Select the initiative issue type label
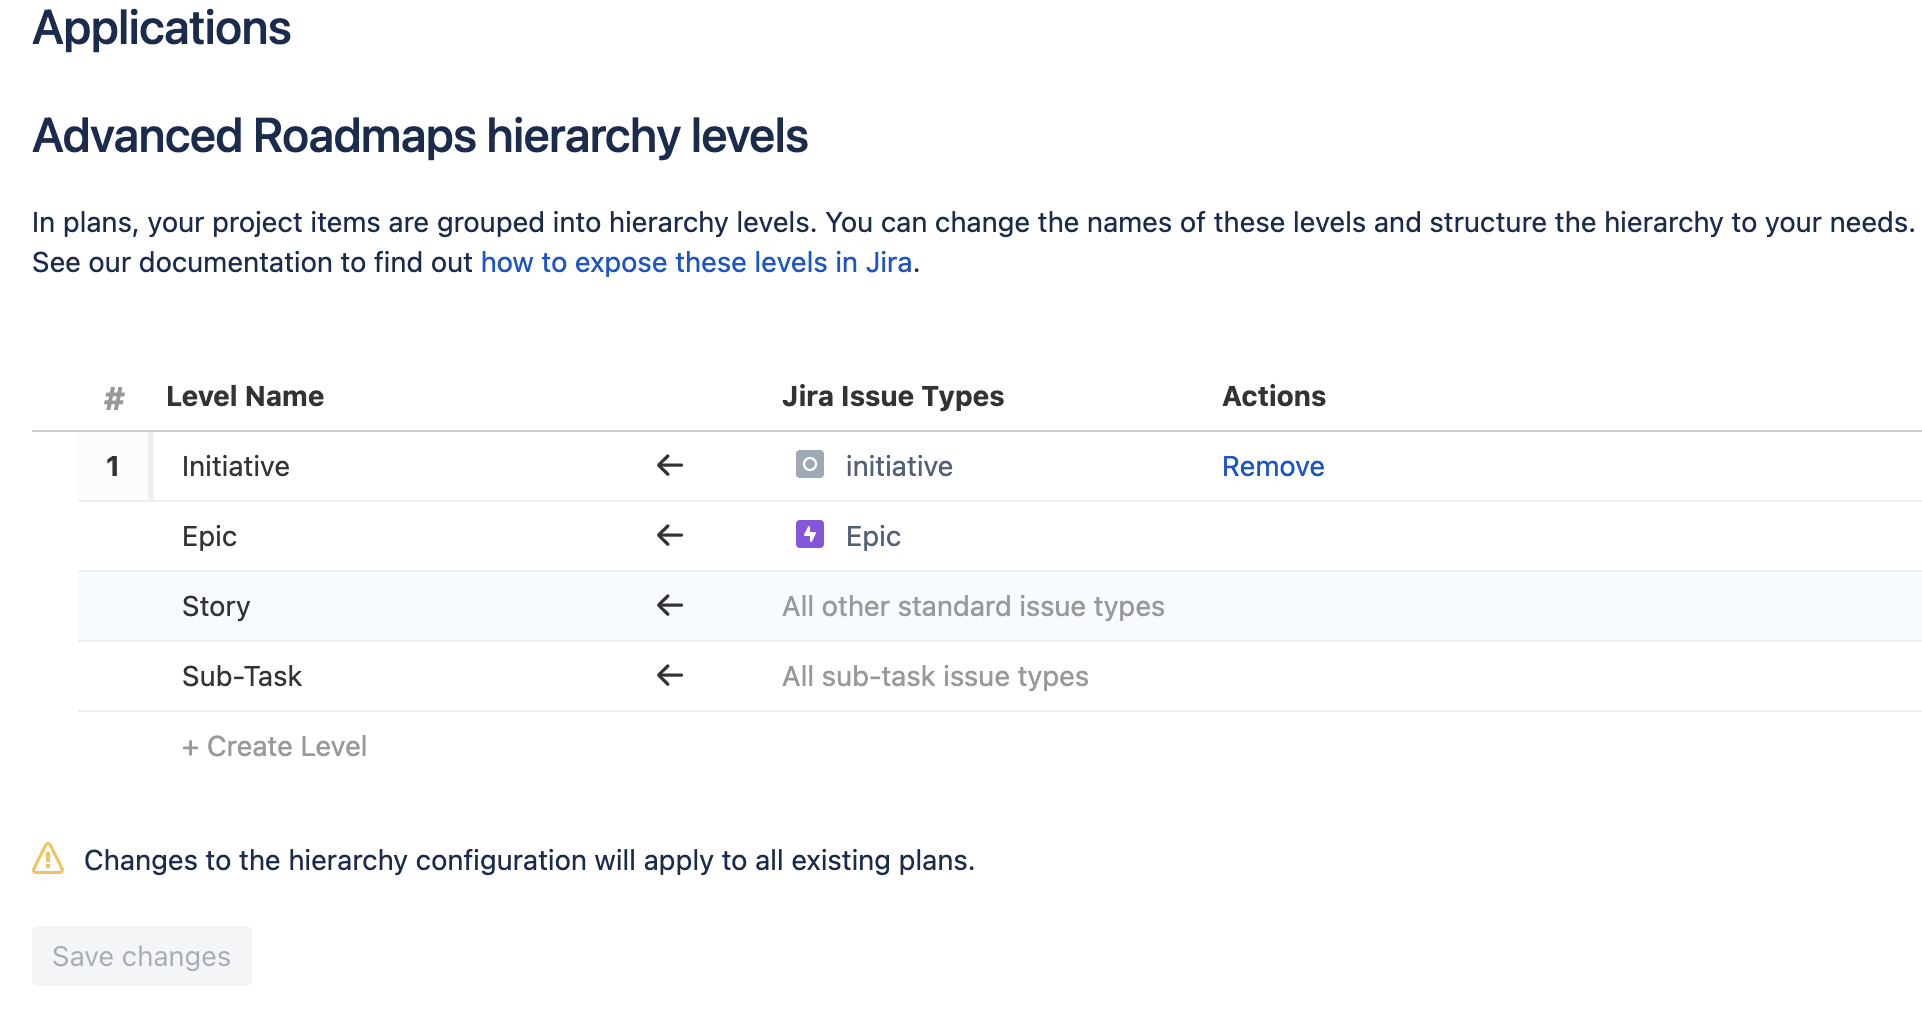This screenshot has width=1922, height=1020. (899, 466)
